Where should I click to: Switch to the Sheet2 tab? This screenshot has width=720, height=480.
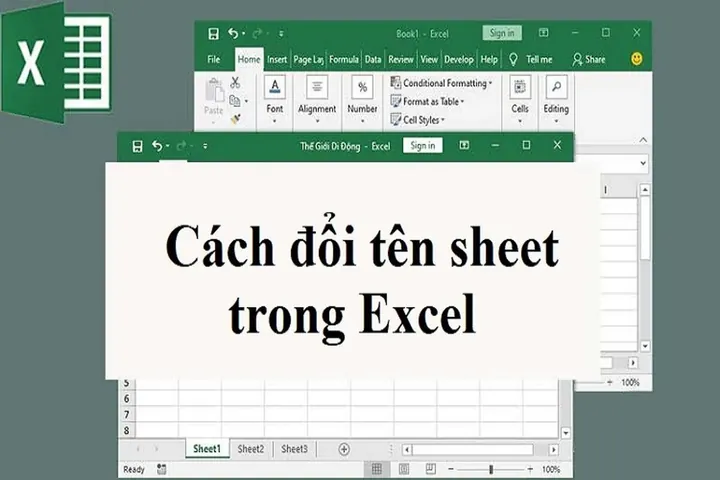(x=251, y=449)
